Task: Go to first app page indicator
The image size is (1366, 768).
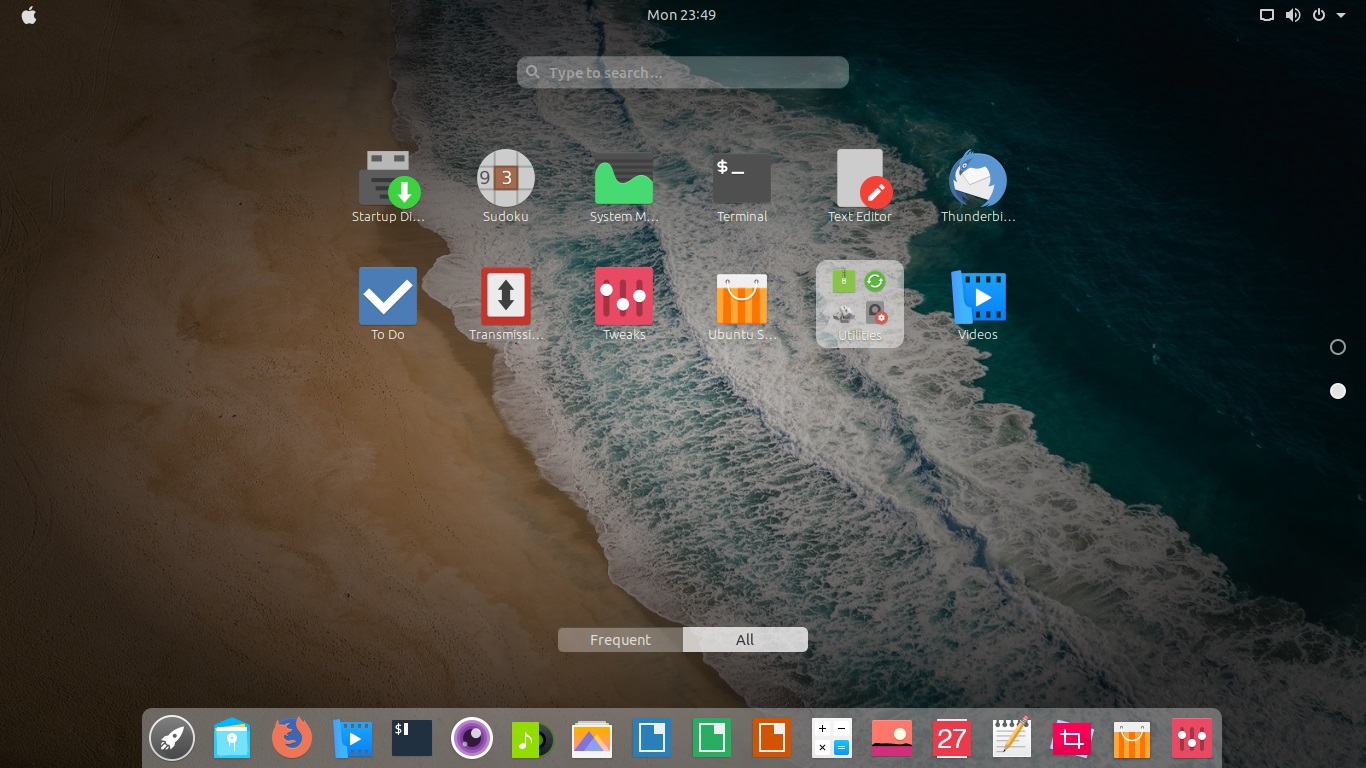Action: pyautogui.click(x=1338, y=347)
